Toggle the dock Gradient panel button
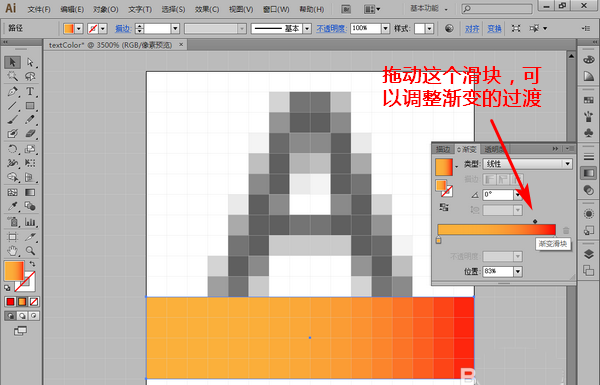Viewport: 600px width, 385px height. tap(589, 173)
